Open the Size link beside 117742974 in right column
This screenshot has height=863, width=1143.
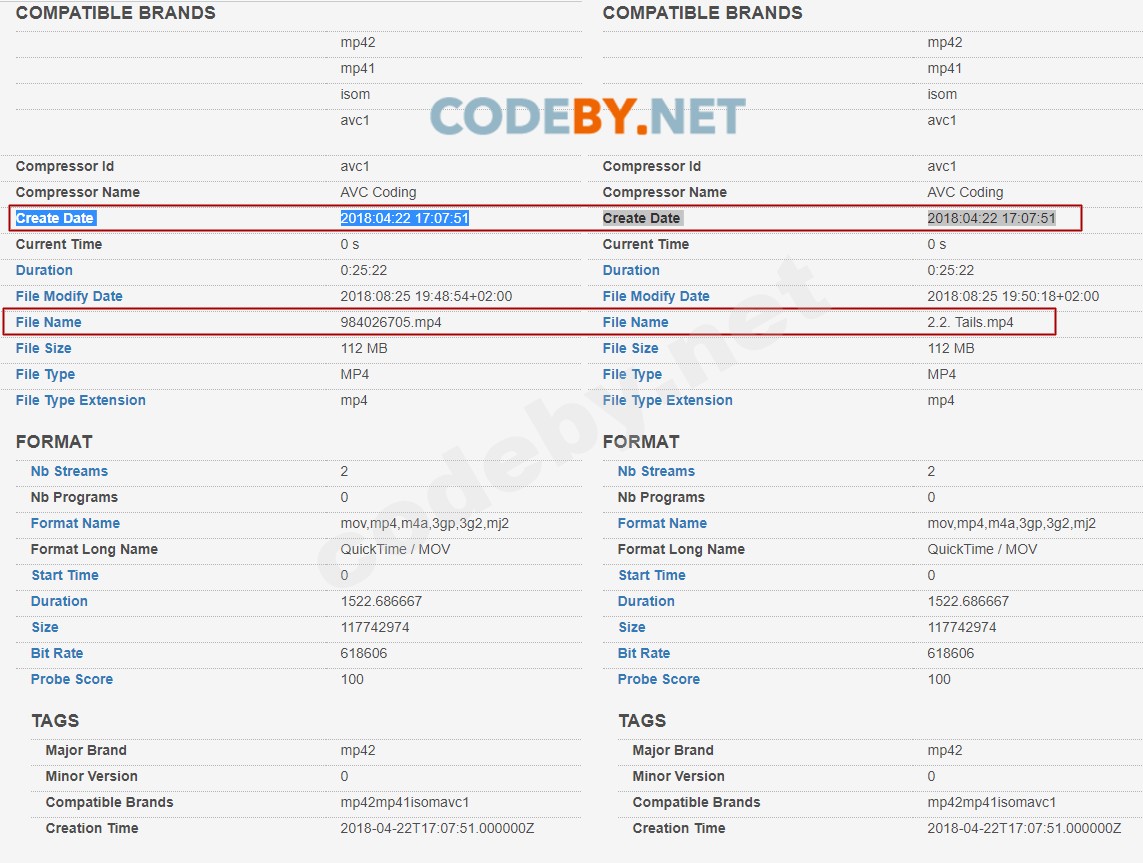click(631, 628)
